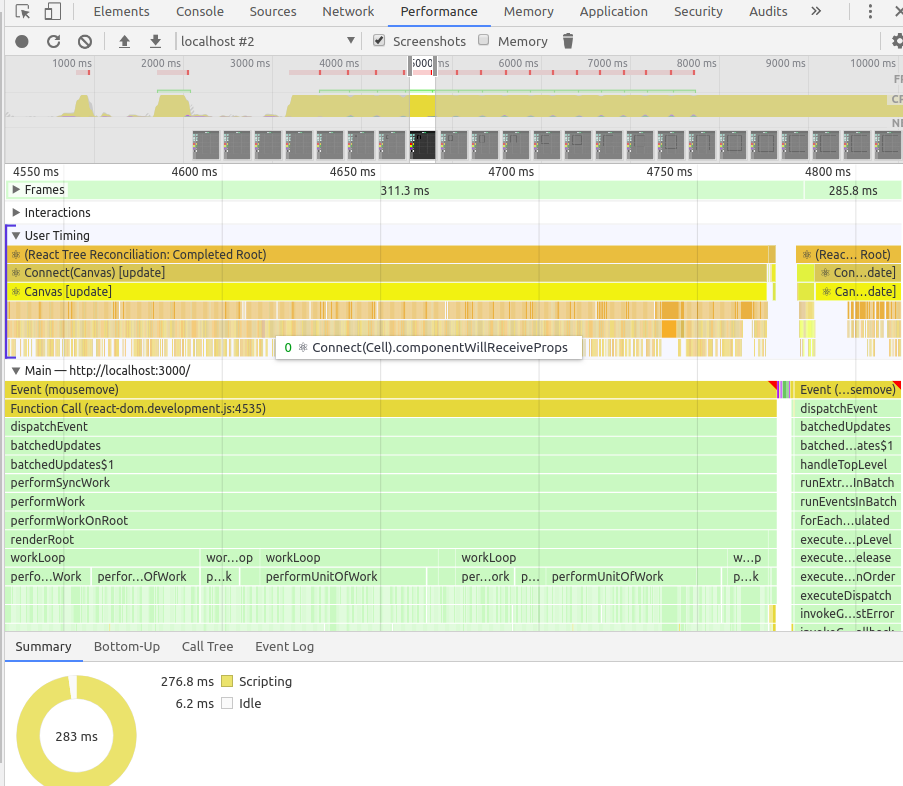Click the inspect element picker icon
The width and height of the screenshot is (903, 786).
coord(22,12)
